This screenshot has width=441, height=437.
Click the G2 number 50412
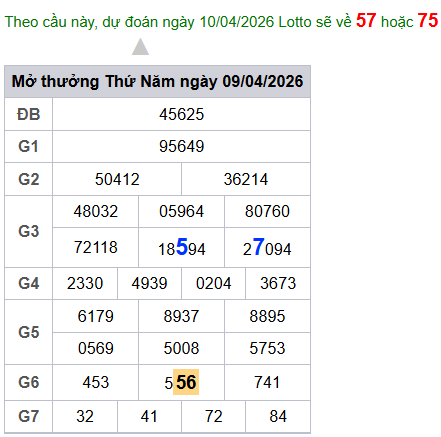(117, 179)
